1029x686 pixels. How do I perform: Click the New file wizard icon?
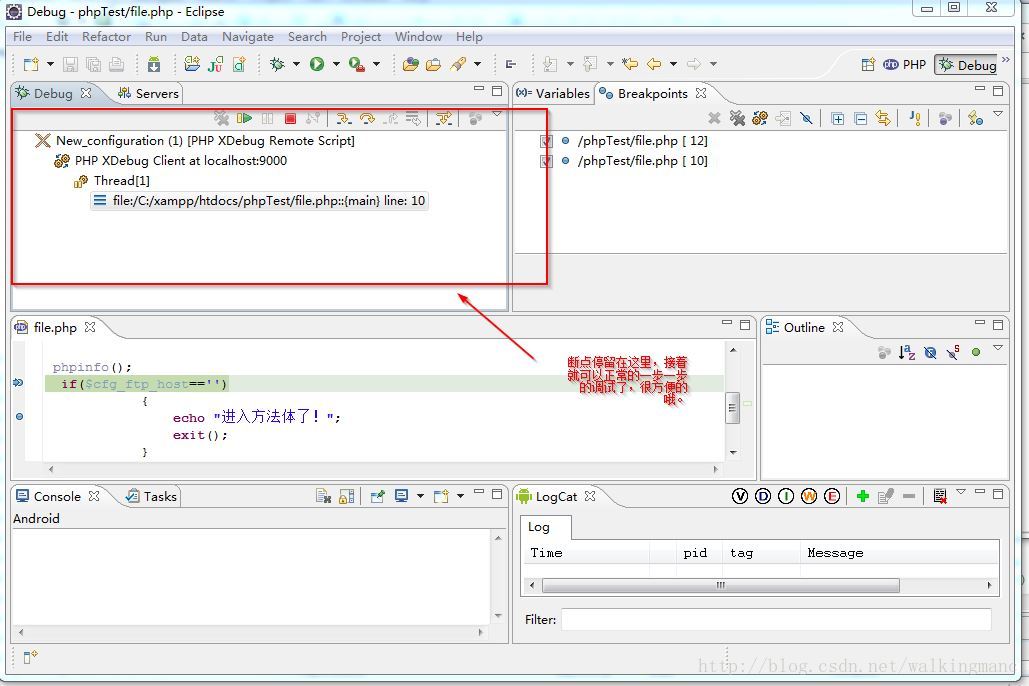coord(30,64)
